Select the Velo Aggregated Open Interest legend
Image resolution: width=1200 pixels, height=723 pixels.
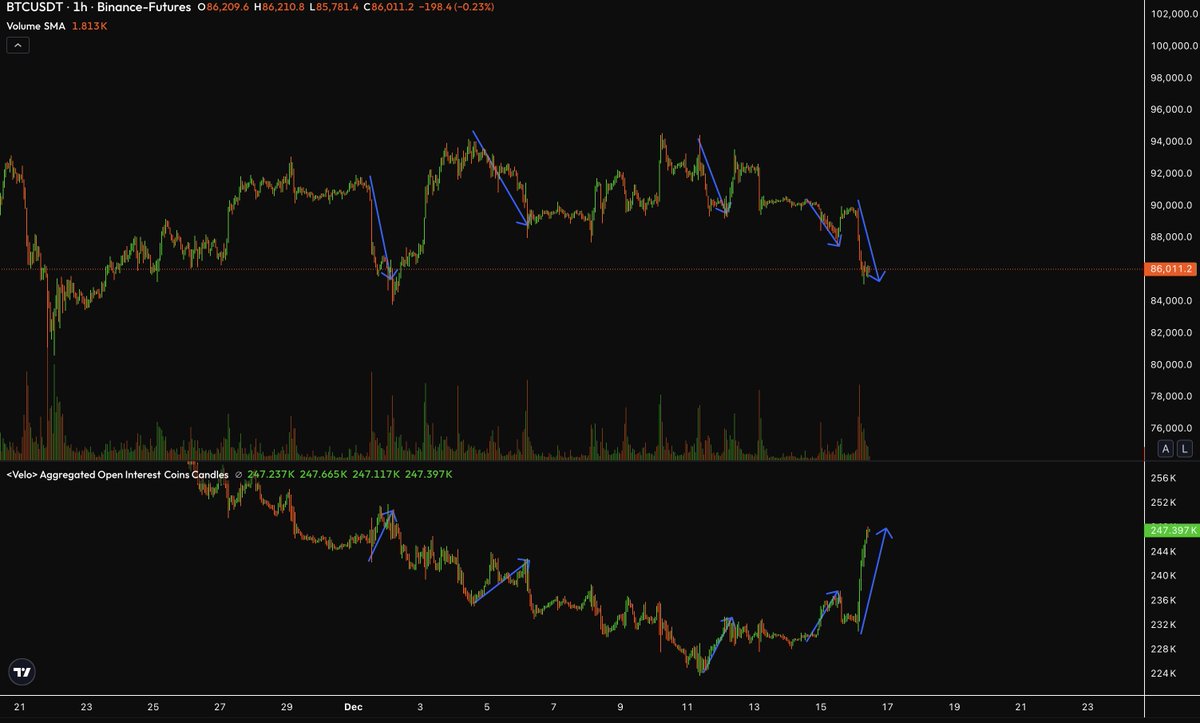(x=118, y=474)
